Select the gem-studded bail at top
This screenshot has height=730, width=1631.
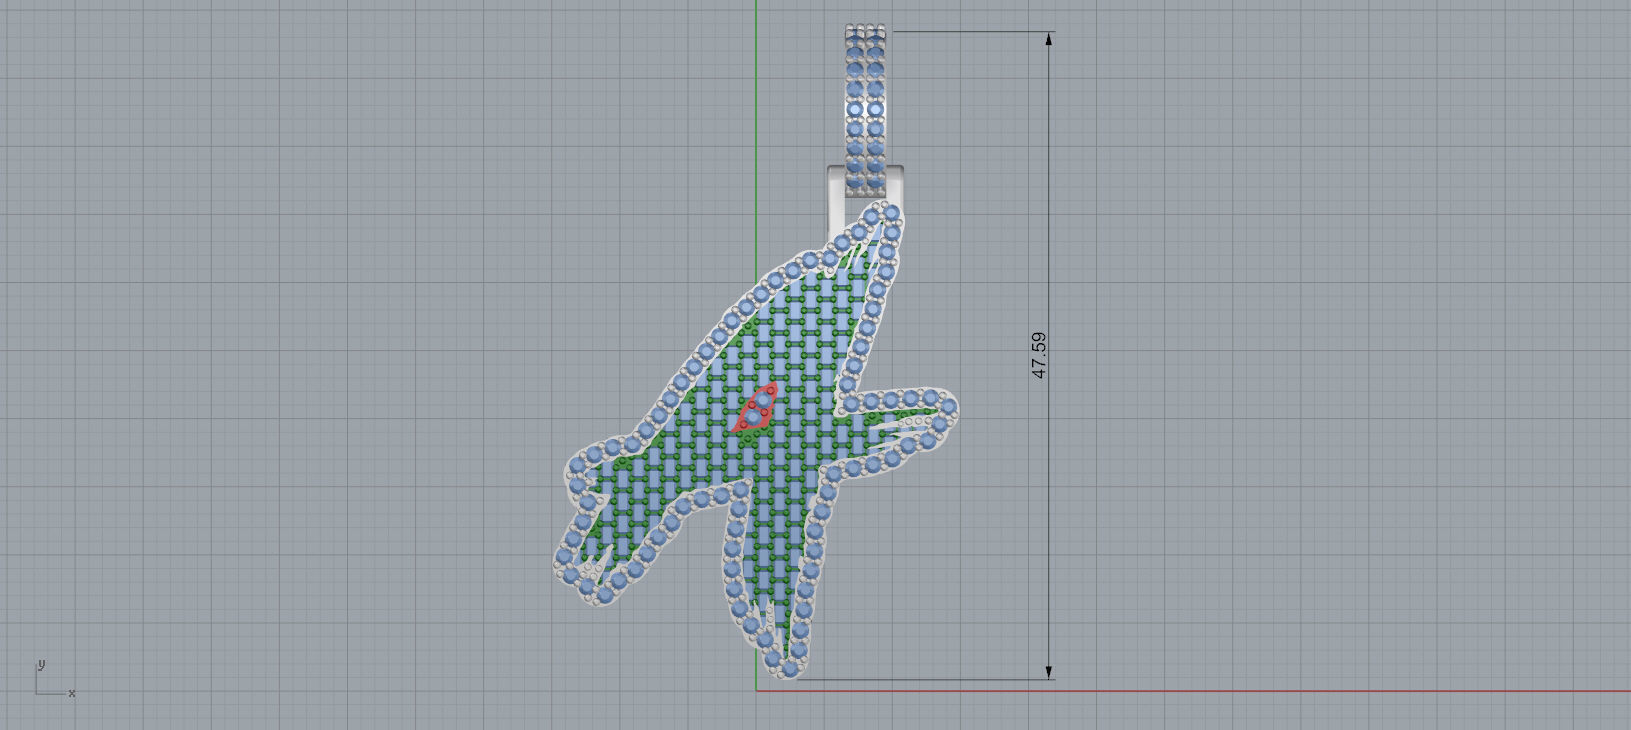pyautogui.click(x=866, y=109)
